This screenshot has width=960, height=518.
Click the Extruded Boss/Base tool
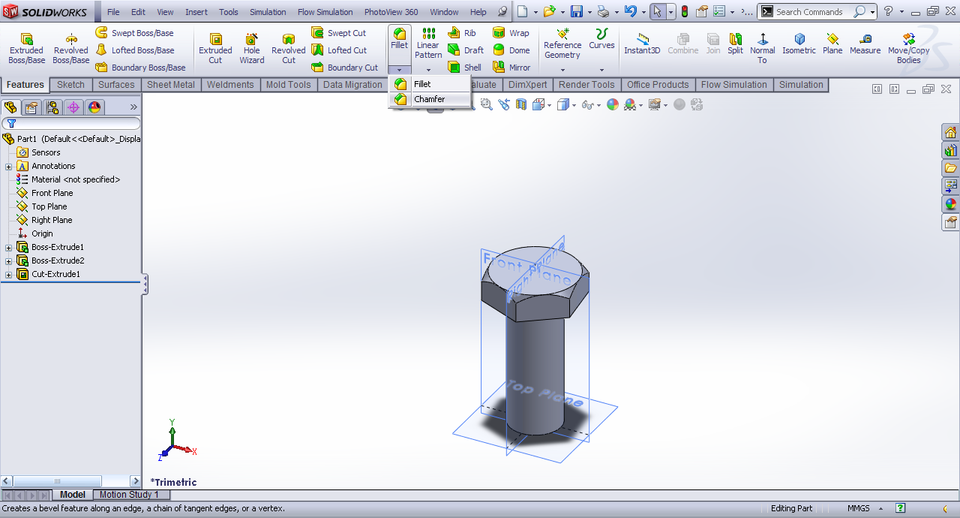click(x=26, y=46)
